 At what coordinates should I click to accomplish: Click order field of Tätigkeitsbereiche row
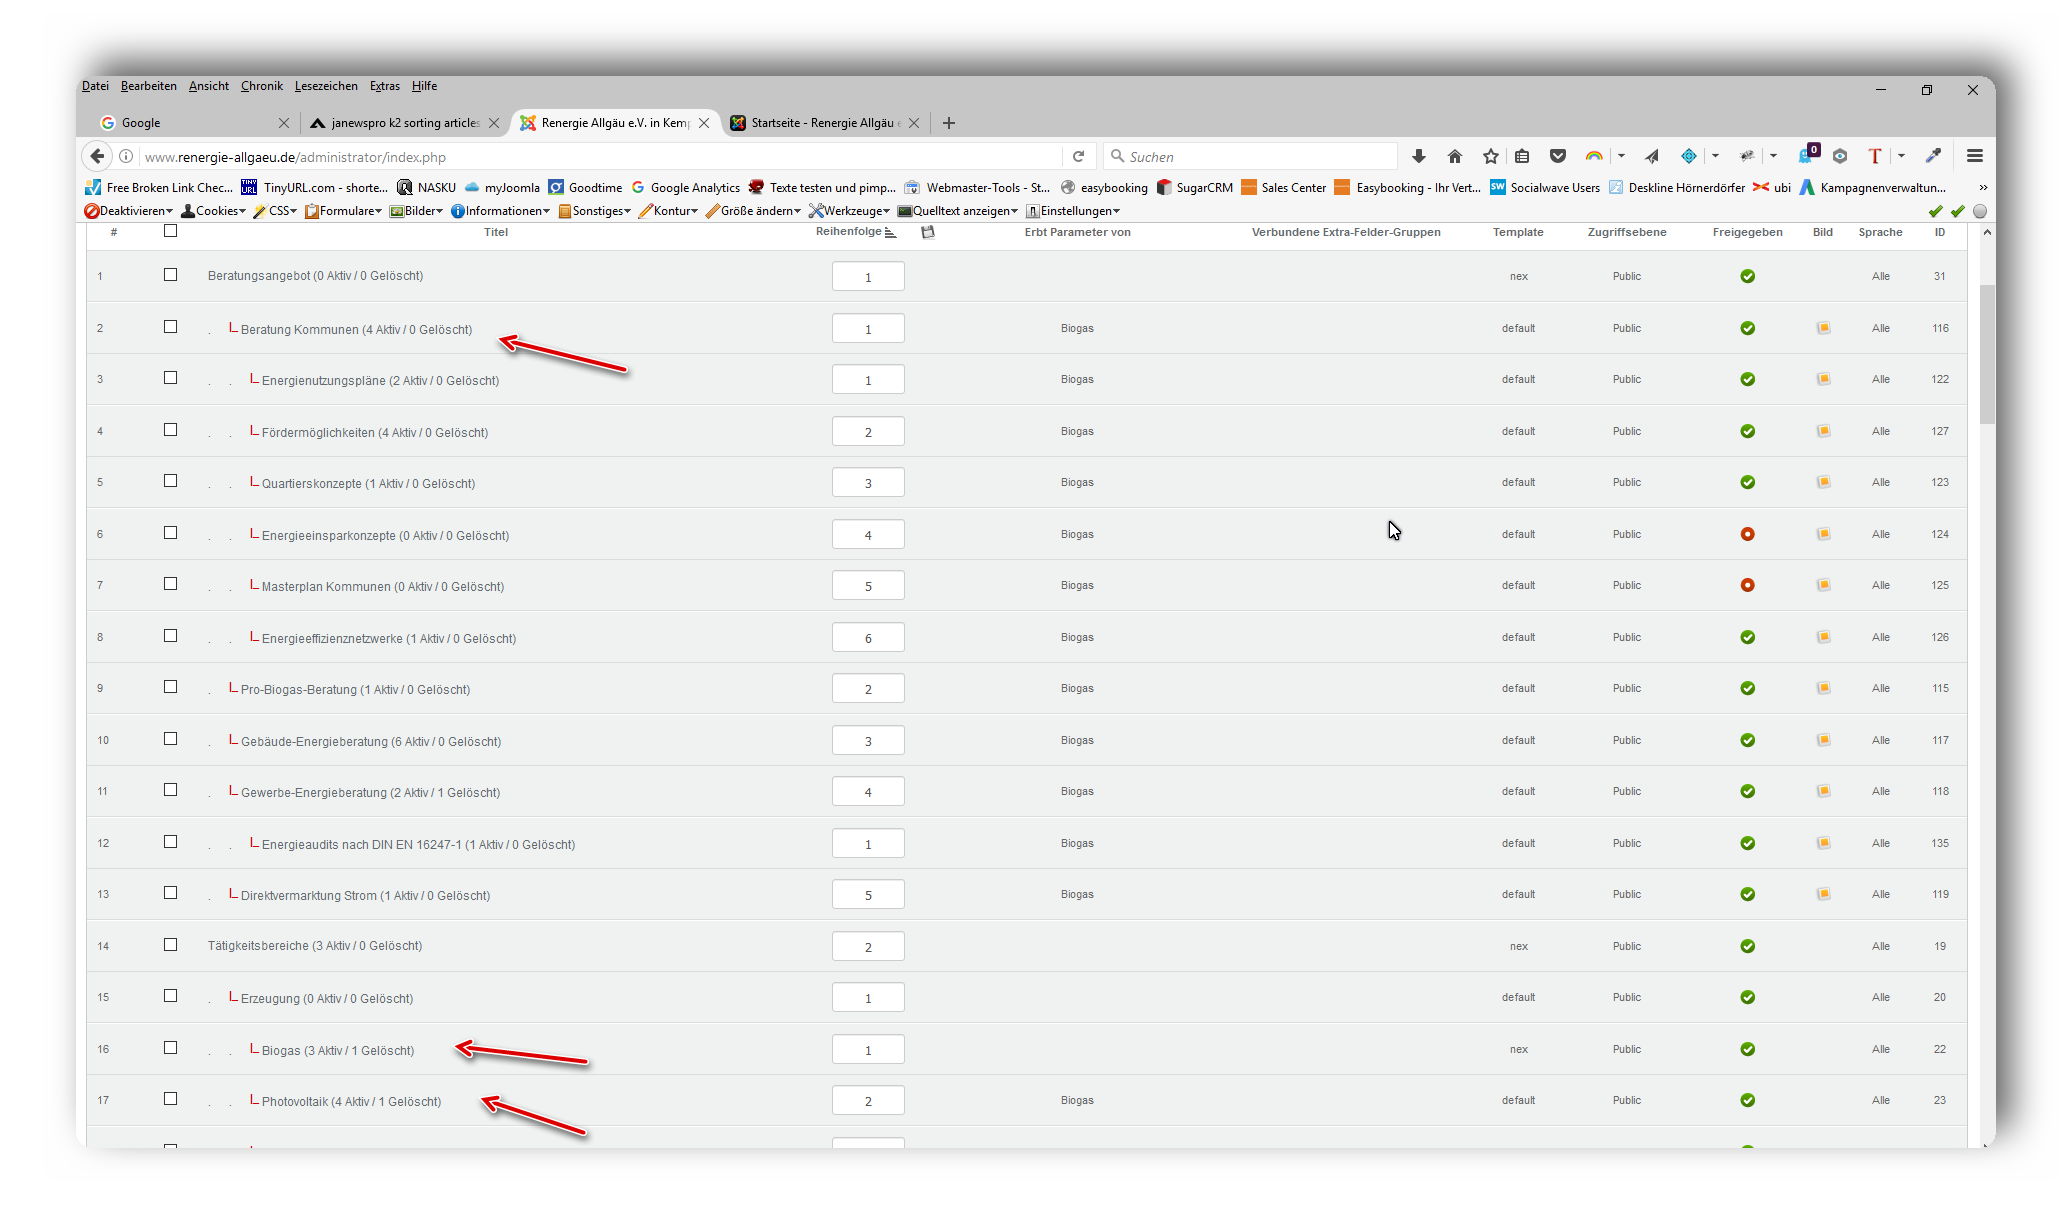[x=868, y=946]
